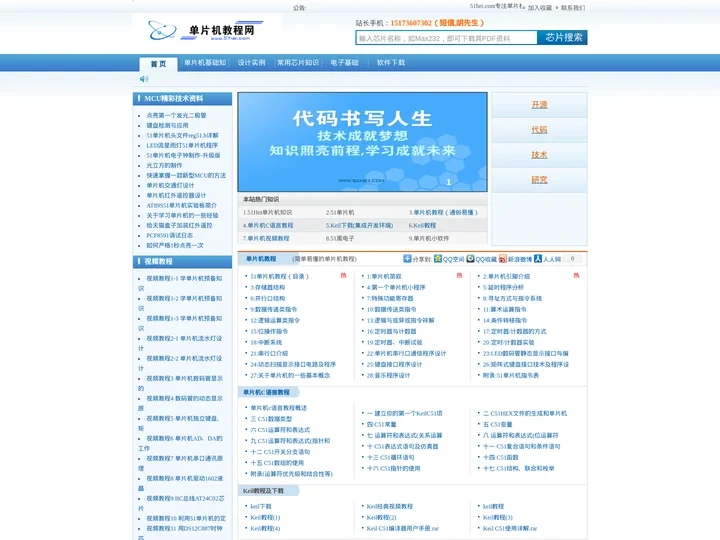Open the 单片机基础知识 navigation tab
This screenshot has height=540, width=720.
(x=205, y=62)
